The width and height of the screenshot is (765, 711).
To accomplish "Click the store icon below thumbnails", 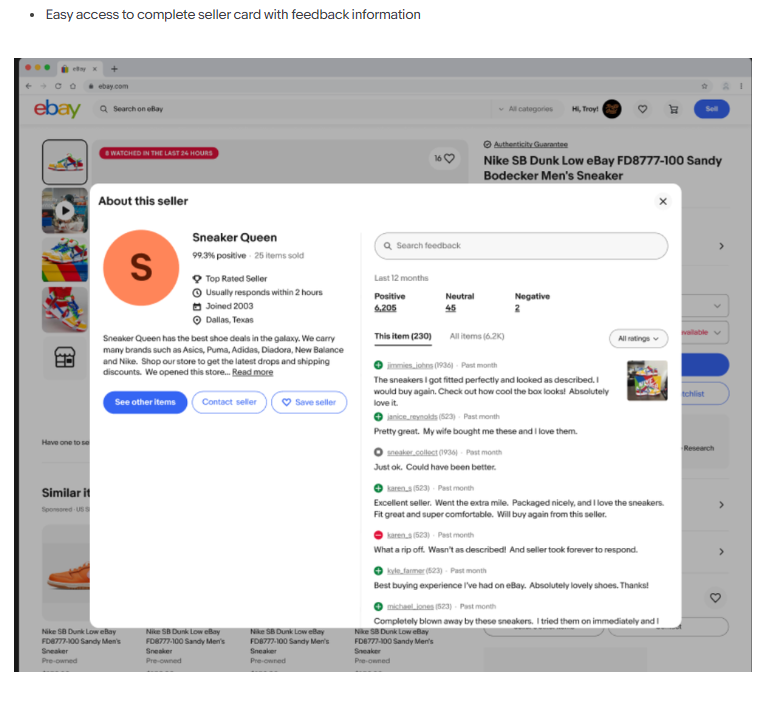I will click(x=64, y=359).
